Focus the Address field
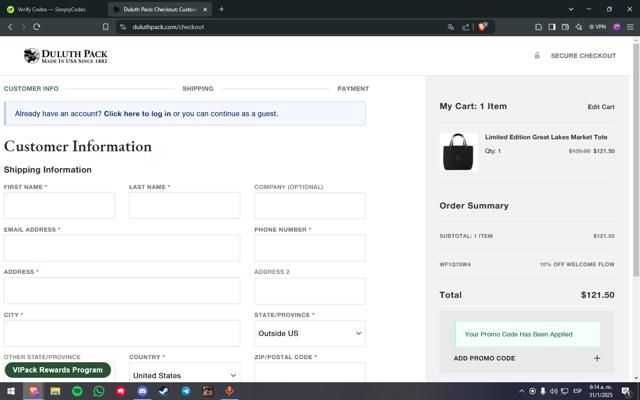The height and width of the screenshot is (400, 640). [122, 291]
